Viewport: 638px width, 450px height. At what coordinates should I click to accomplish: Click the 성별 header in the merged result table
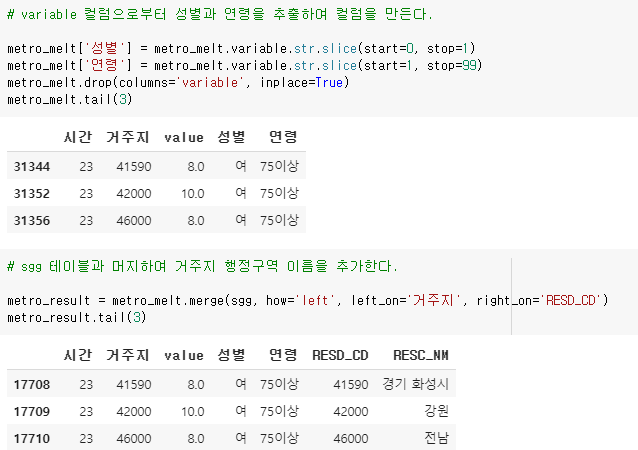coord(231,355)
